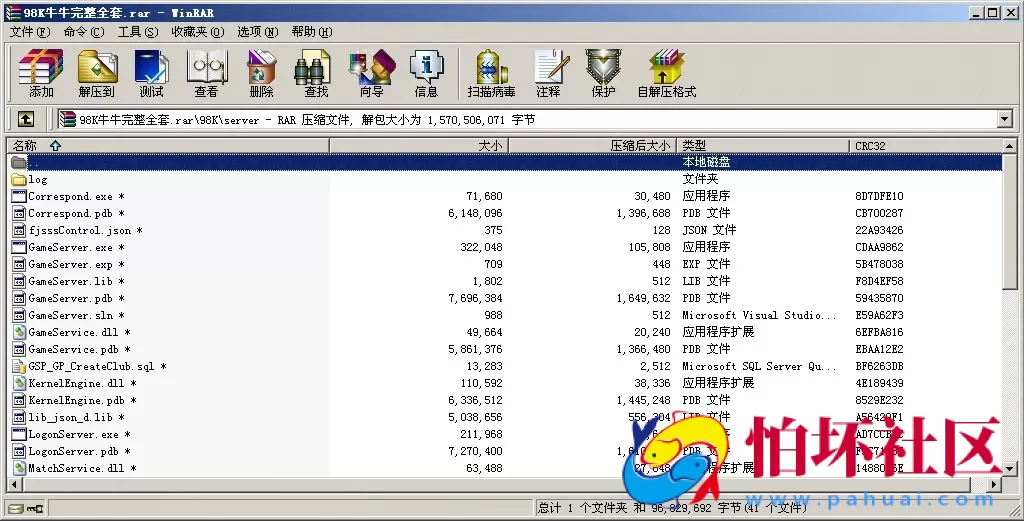The width and height of the screenshot is (1024, 521).
Task: Select the KernelEngine.dll file icon
Action: 18,383
